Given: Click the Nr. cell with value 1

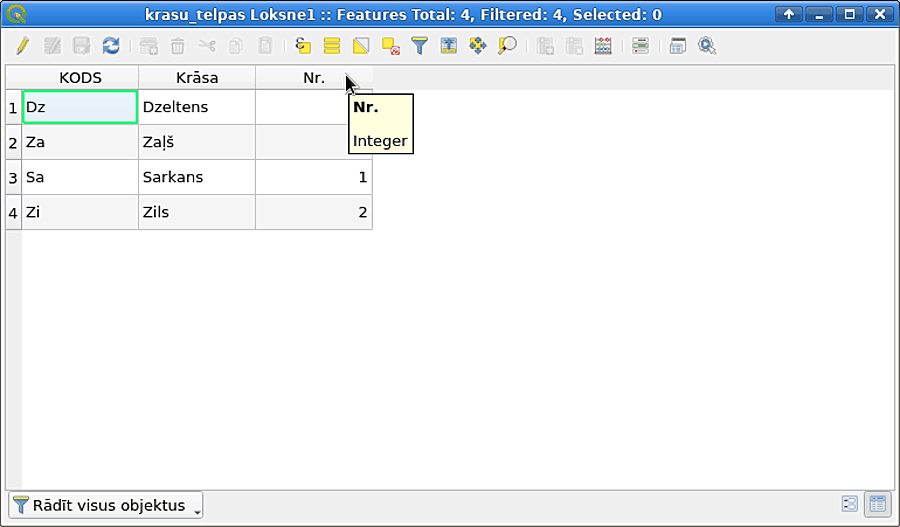Looking at the screenshot, I should 314,177.
